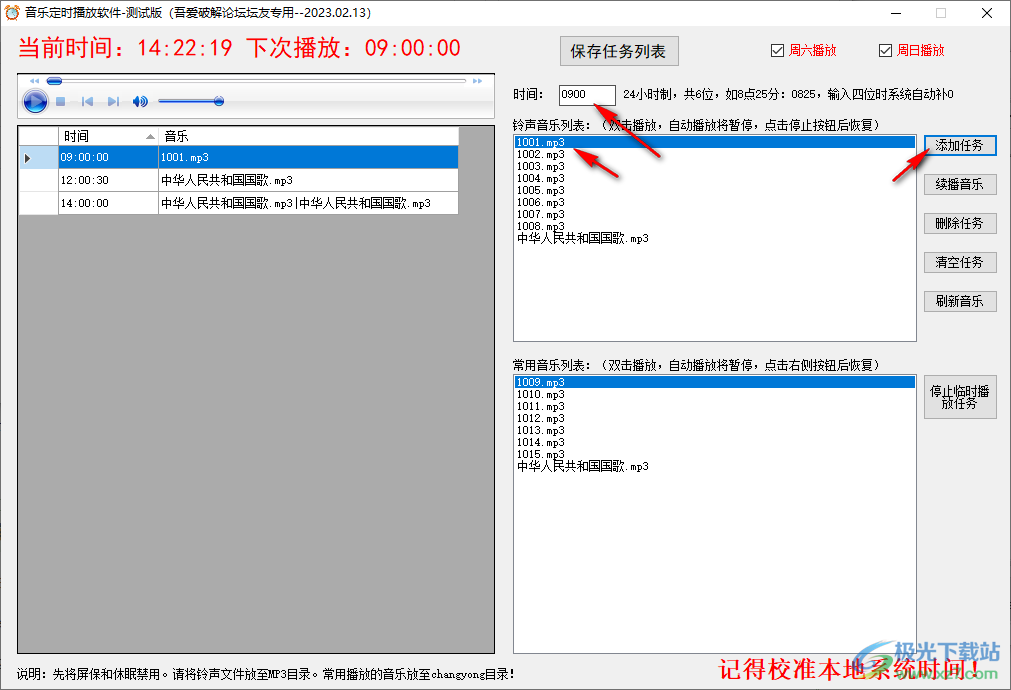Click the previous track icon

click(87, 100)
